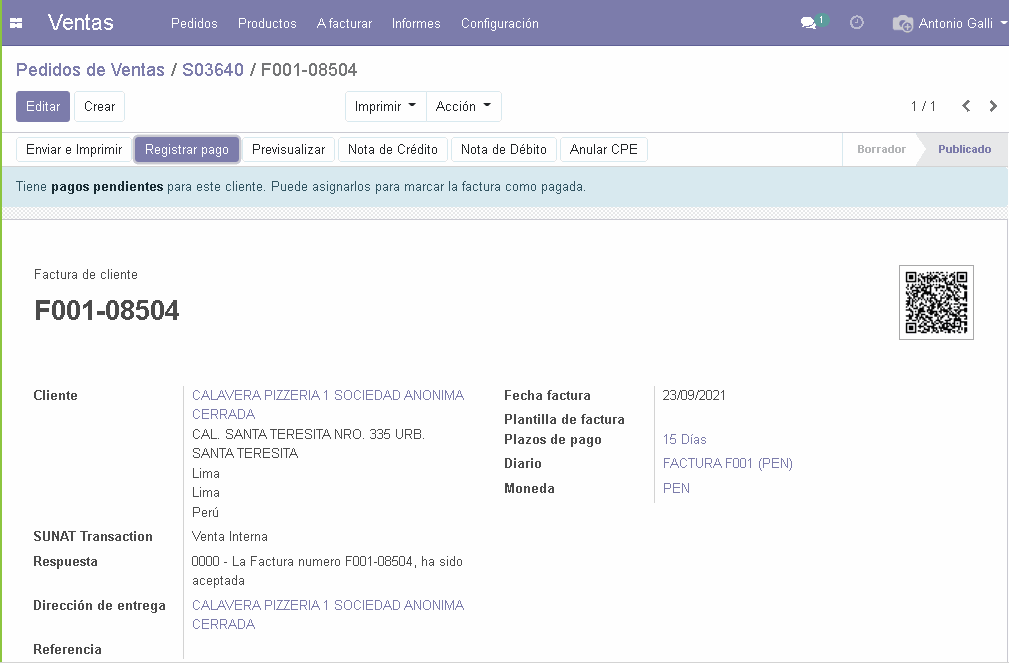Screen dimensions: 1009x663
Task: Open the Informes menu
Action: 416,23
